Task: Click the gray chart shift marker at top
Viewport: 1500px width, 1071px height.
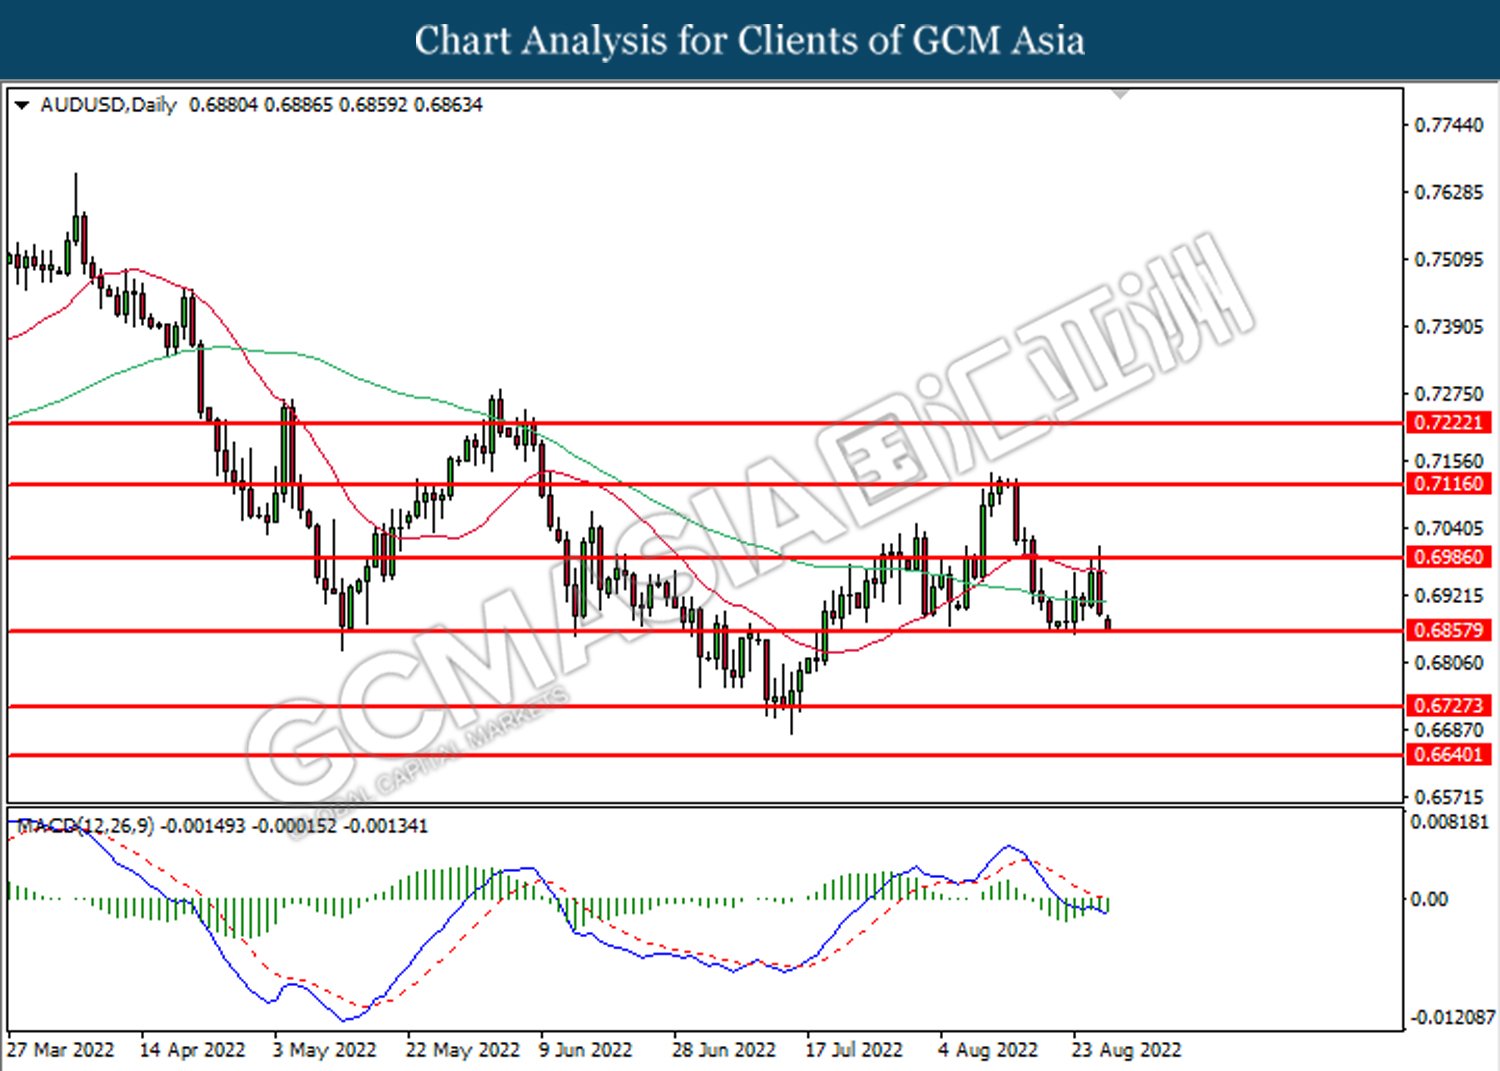Action: click(x=1120, y=93)
